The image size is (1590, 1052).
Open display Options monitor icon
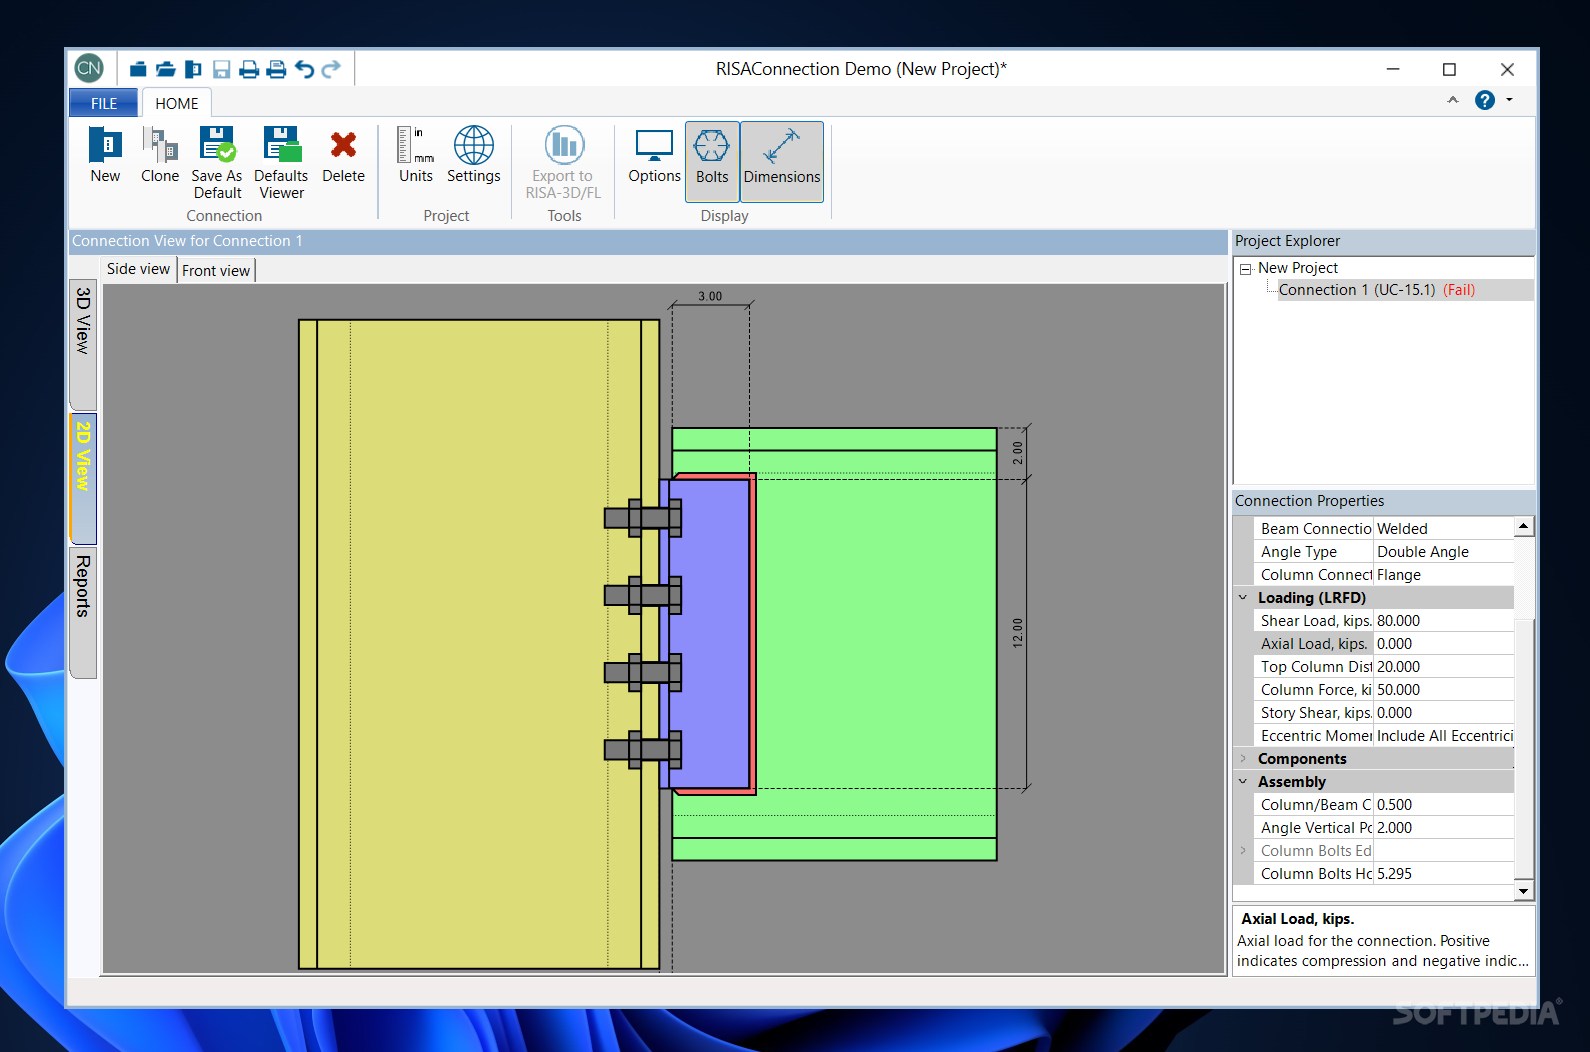coord(654,155)
